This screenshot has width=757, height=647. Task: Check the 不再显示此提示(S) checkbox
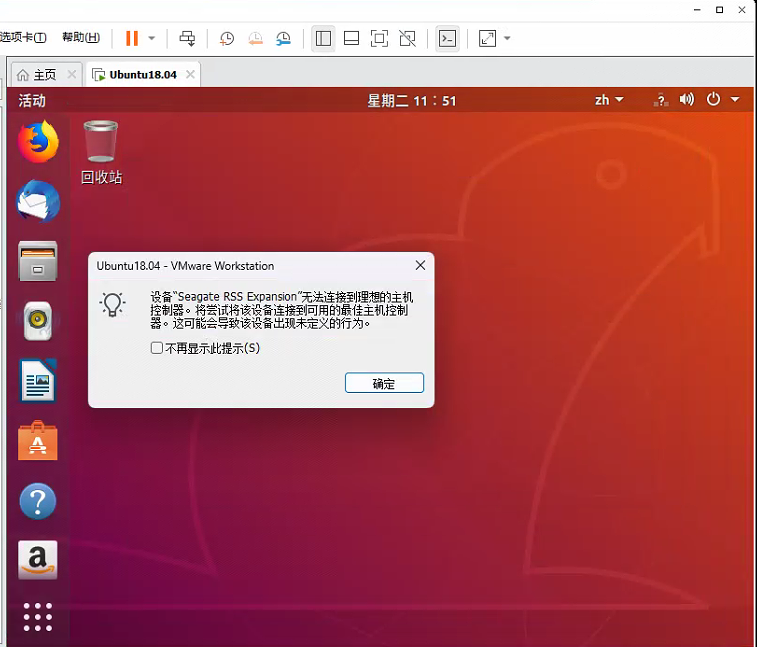click(x=156, y=348)
